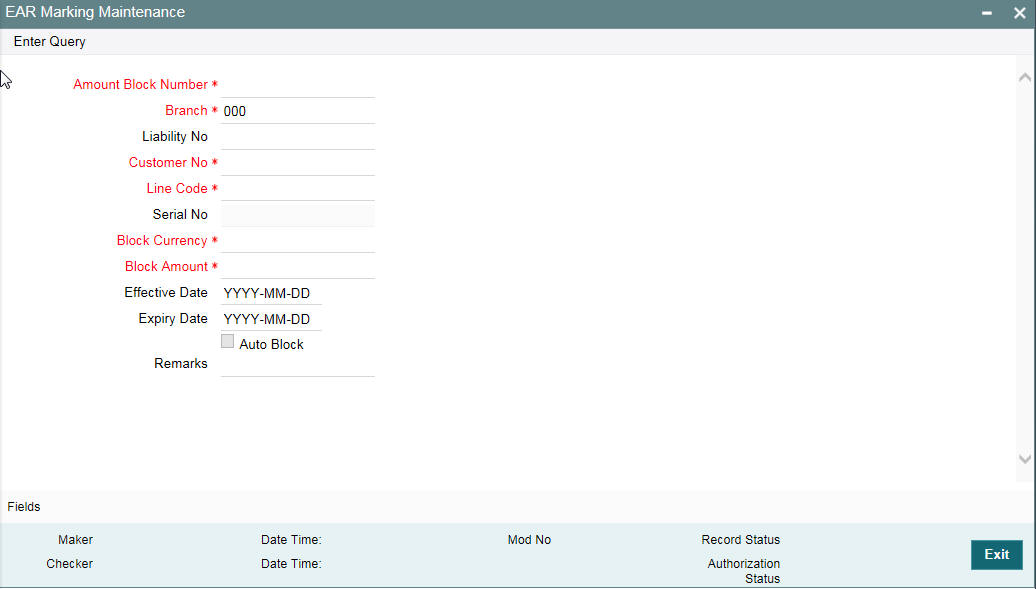Click the Record Status label
Screen dimensions: 1036x589
click(x=741, y=540)
